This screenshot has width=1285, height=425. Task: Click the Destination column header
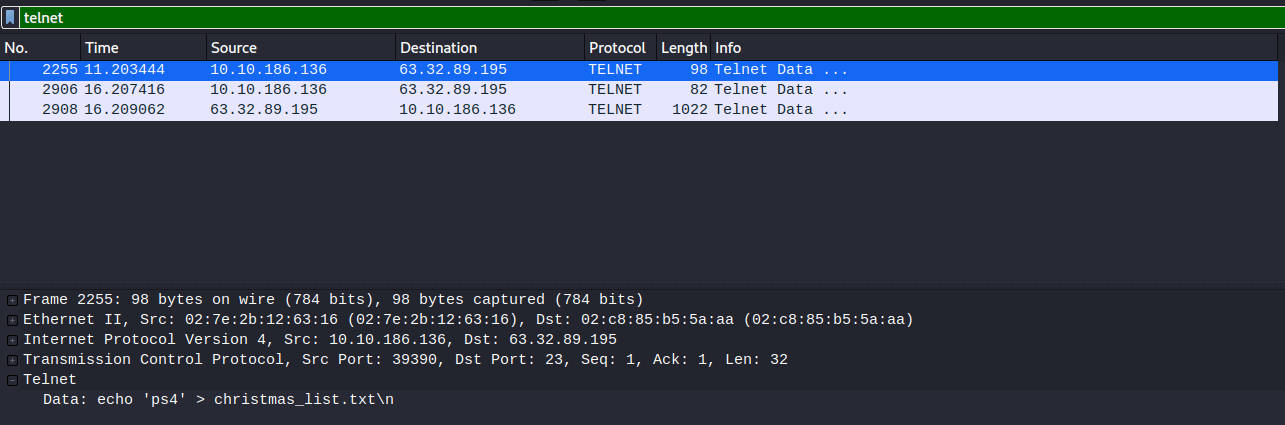[x=488, y=48]
